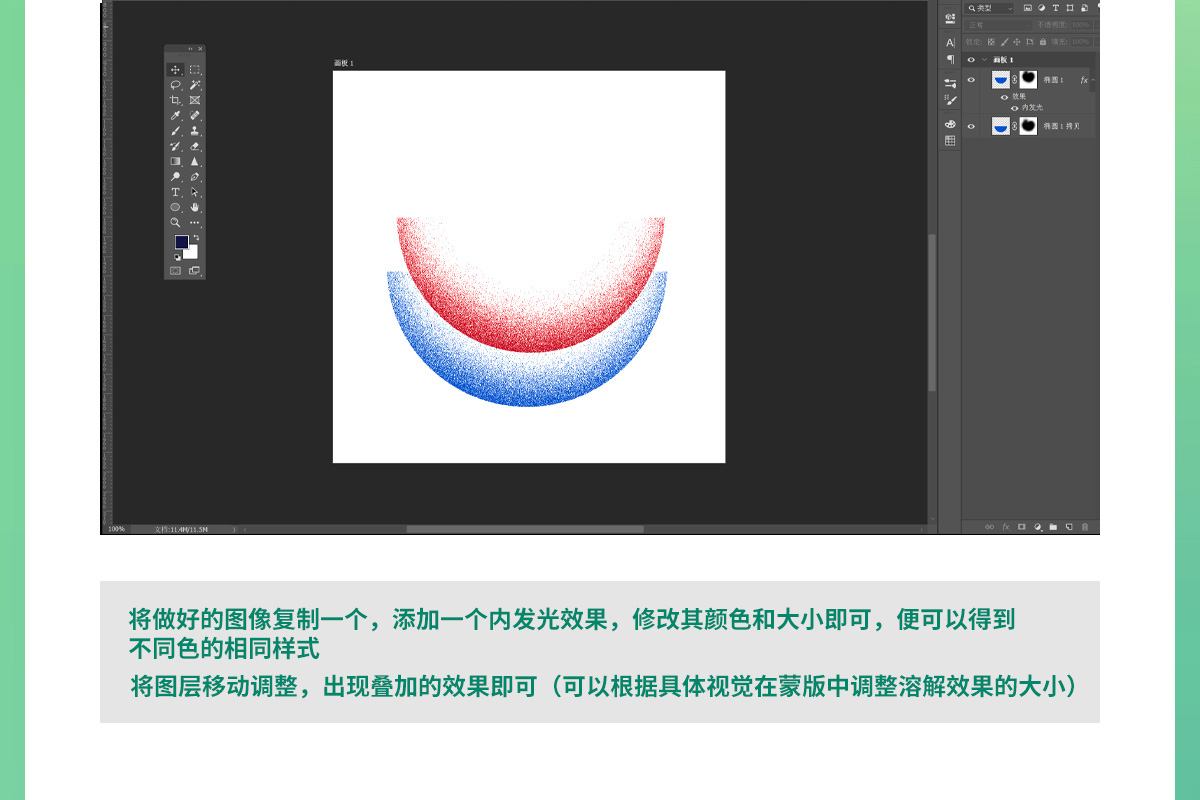
Task: Hide the 画板 1 artboard group
Action: 971,60
